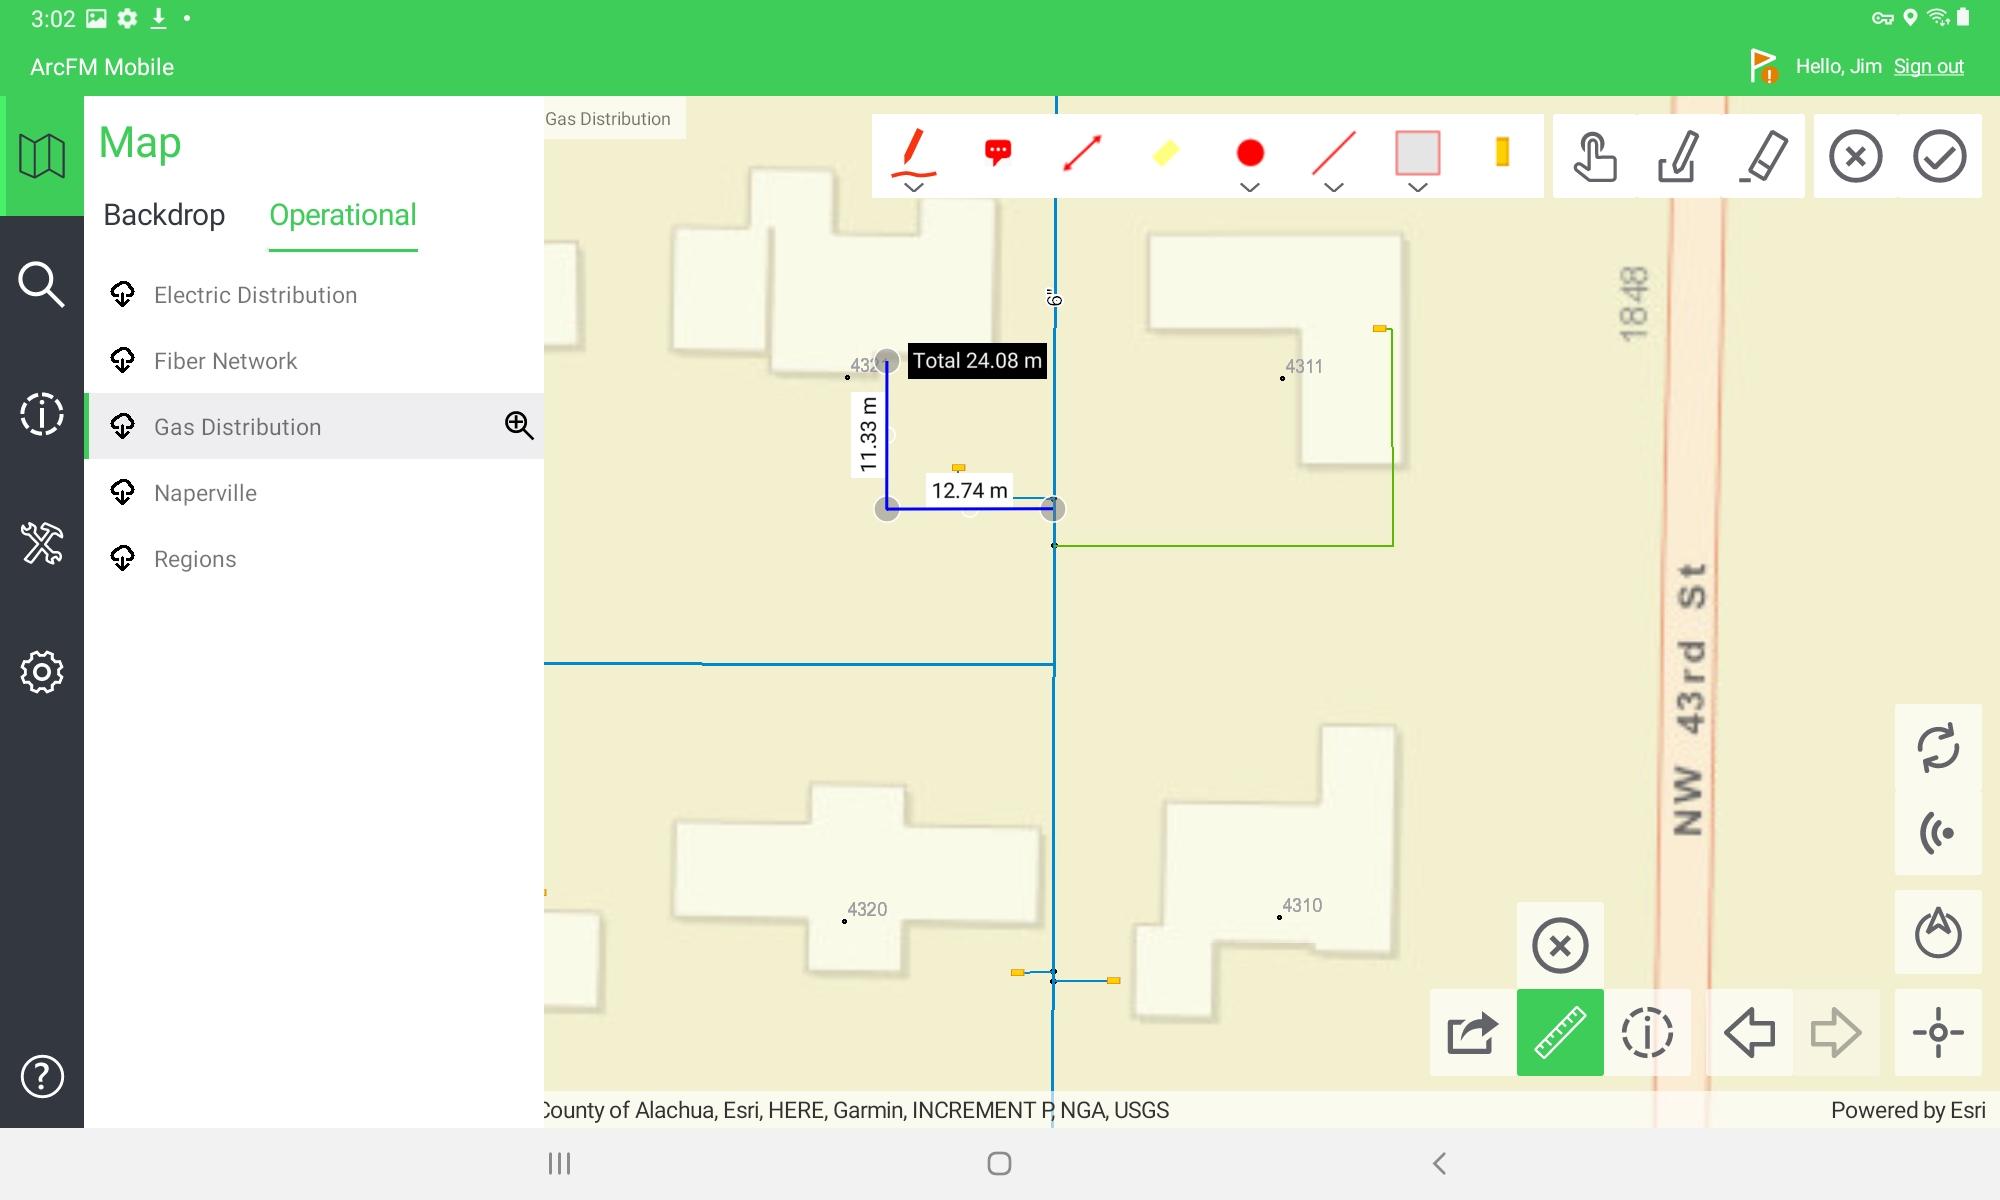Download the Electric Distribution map via cloud icon
The width and height of the screenshot is (2000, 1200).
pyautogui.click(x=123, y=294)
